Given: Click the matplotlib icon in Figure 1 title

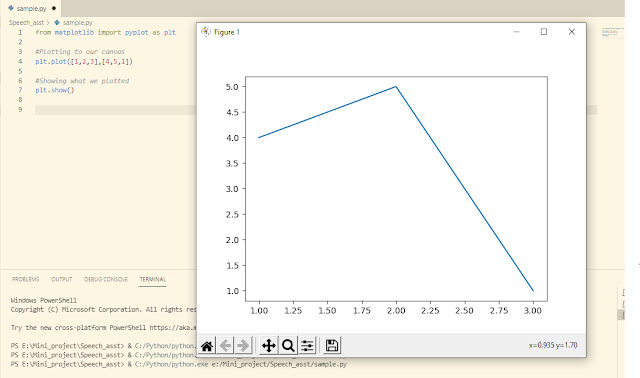Looking at the screenshot, I should (x=206, y=32).
